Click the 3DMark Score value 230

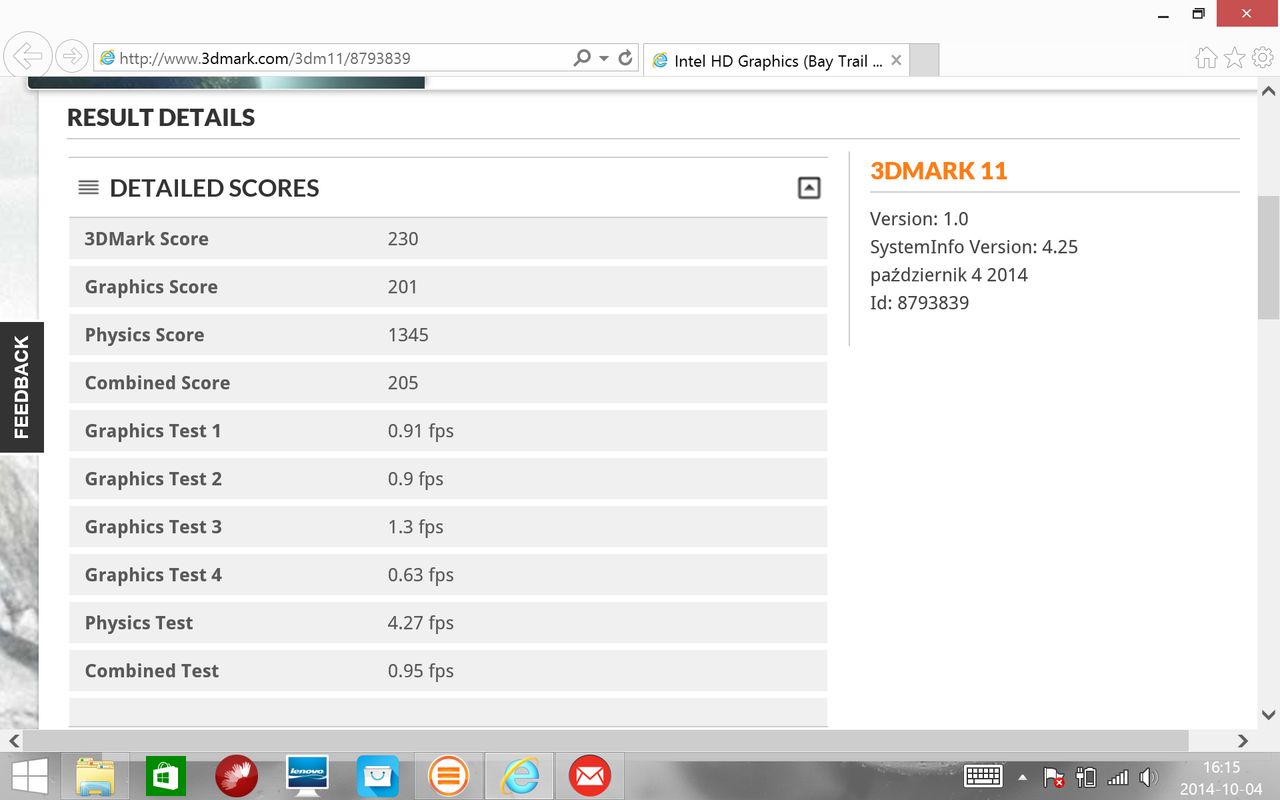[x=403, y=239]
